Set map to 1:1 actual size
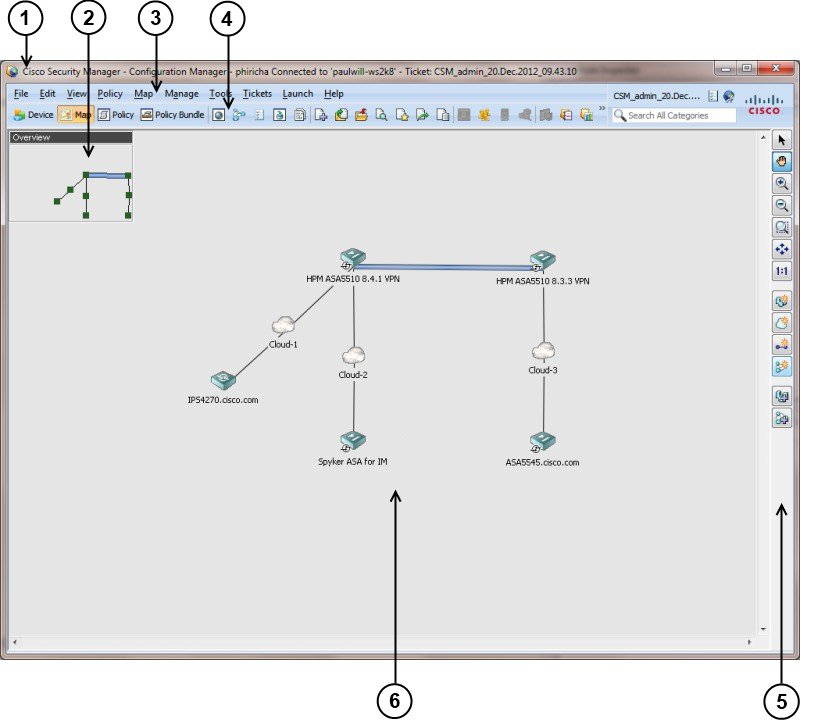 (781, 271)
